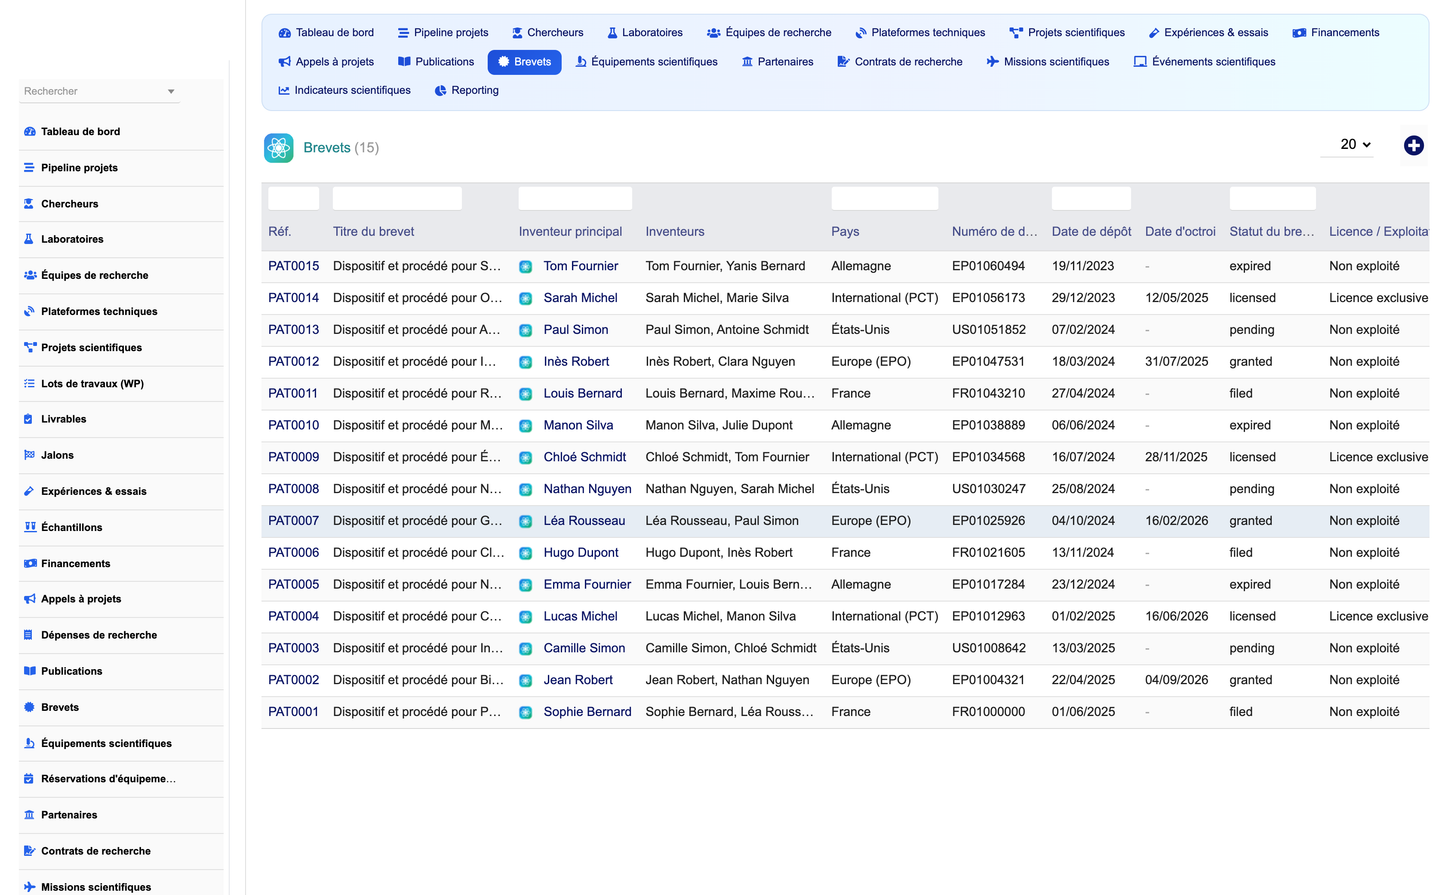Viewport: 1445px width, 895px height.
Task: Open the Plateformes techniques top tab
Action: click(920, 33)
